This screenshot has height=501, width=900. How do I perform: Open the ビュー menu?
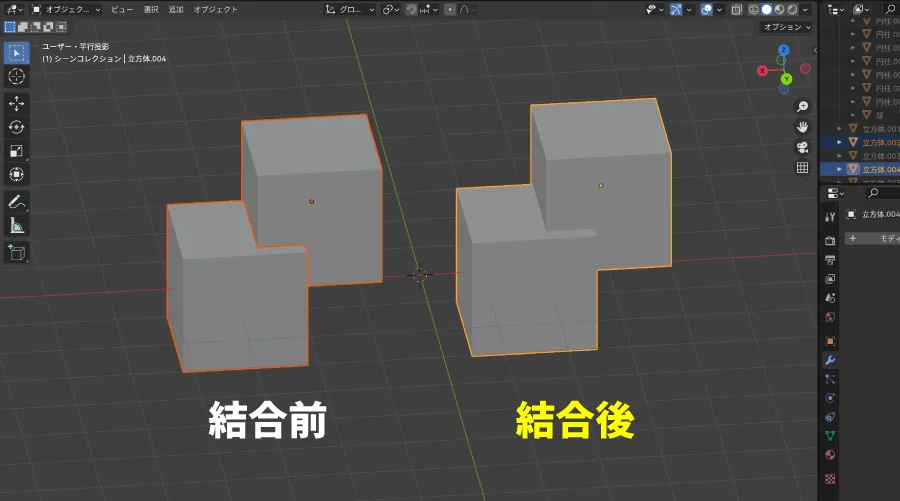coord(121,9)
